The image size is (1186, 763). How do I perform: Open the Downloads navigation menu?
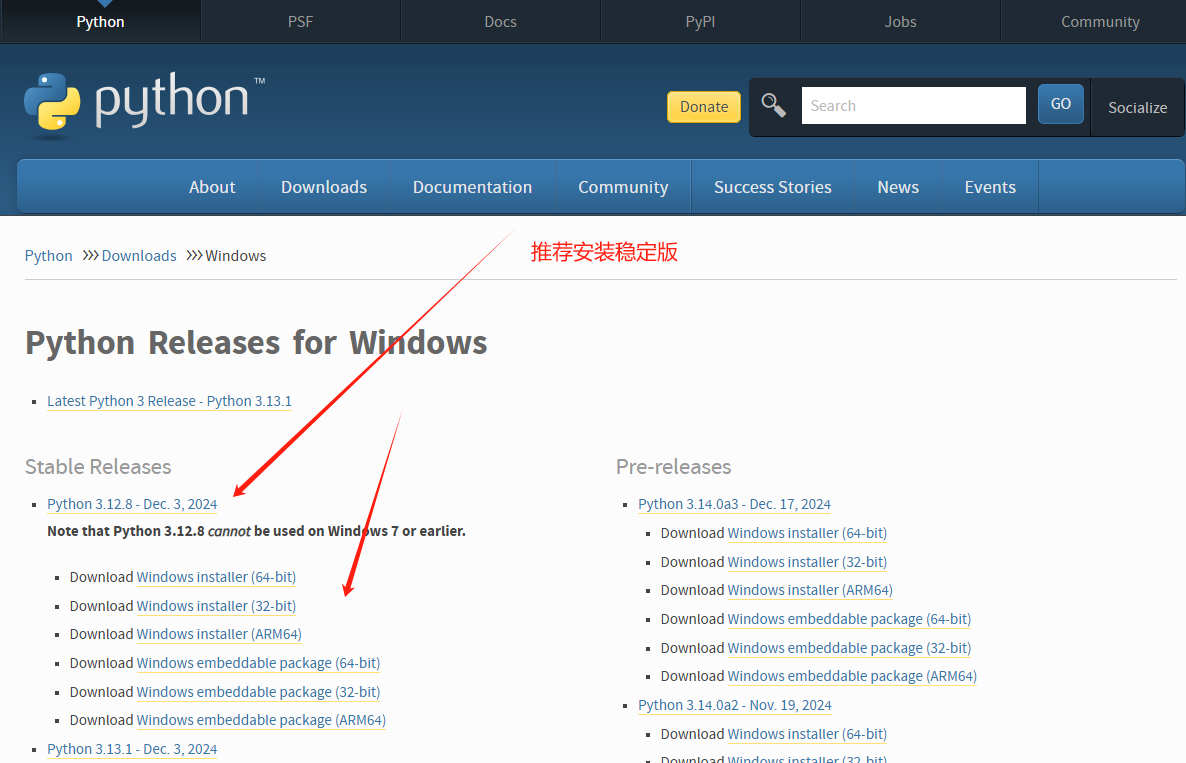[324, 187]
